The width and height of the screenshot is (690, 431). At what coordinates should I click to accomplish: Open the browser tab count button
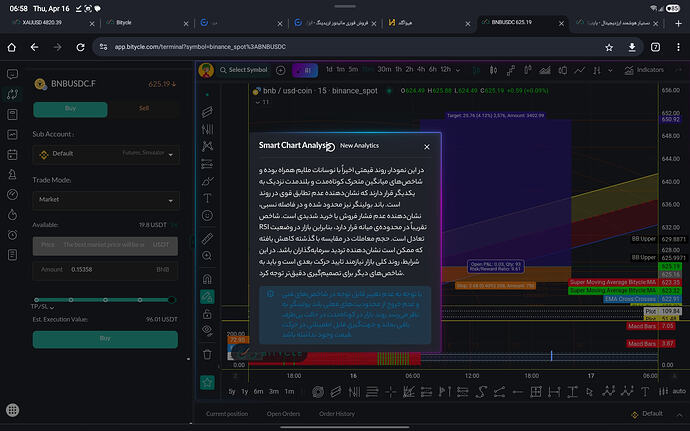[x=655, y=47]
